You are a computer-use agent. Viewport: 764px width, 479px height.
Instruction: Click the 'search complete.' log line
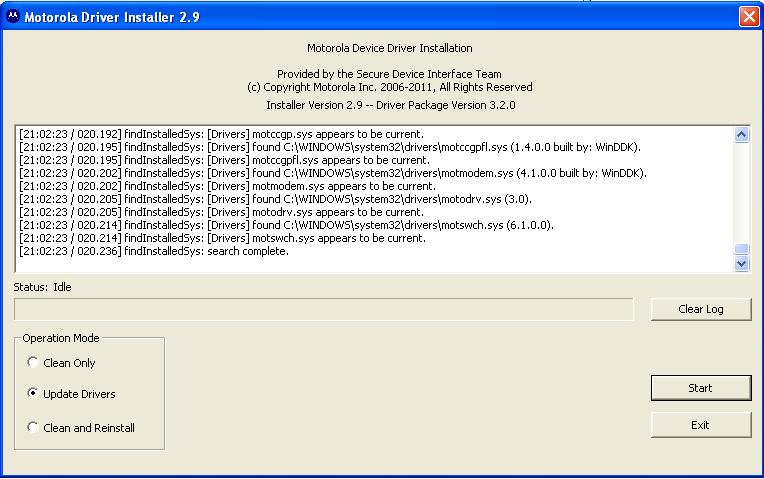[x=154, y=251]
